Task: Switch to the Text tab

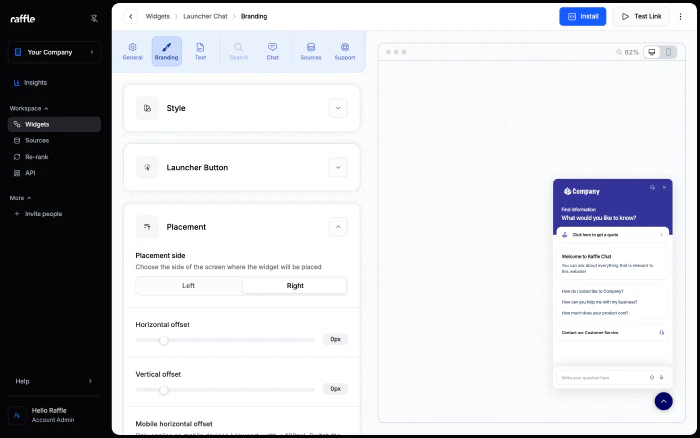Action: 200,51
